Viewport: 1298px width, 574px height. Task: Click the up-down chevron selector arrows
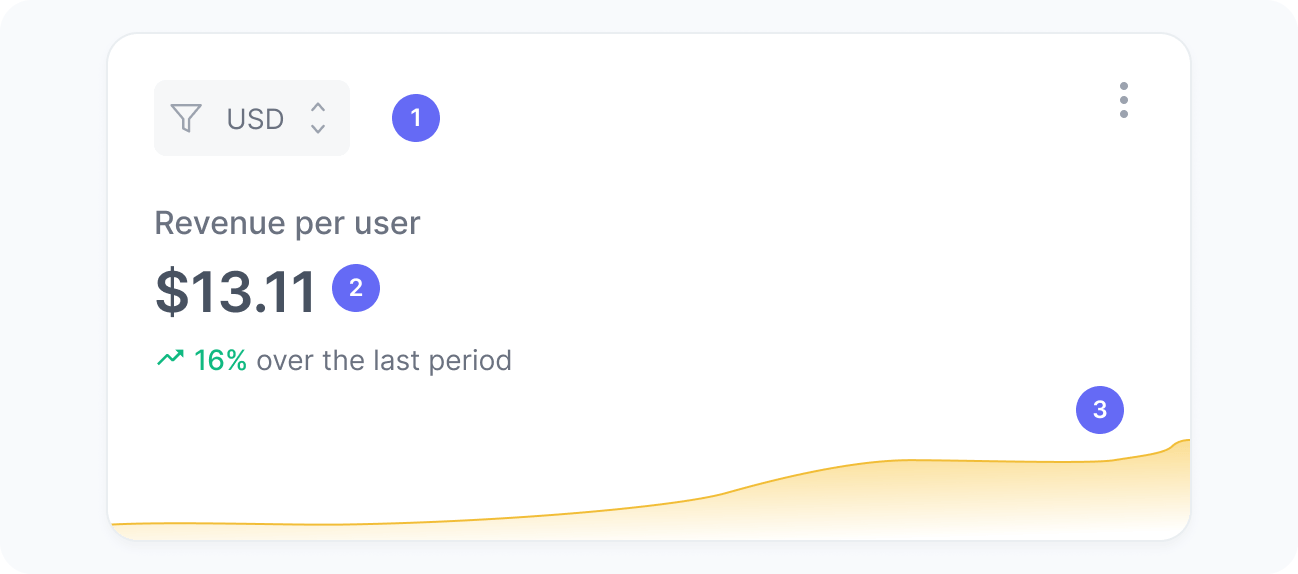point(318,118)
